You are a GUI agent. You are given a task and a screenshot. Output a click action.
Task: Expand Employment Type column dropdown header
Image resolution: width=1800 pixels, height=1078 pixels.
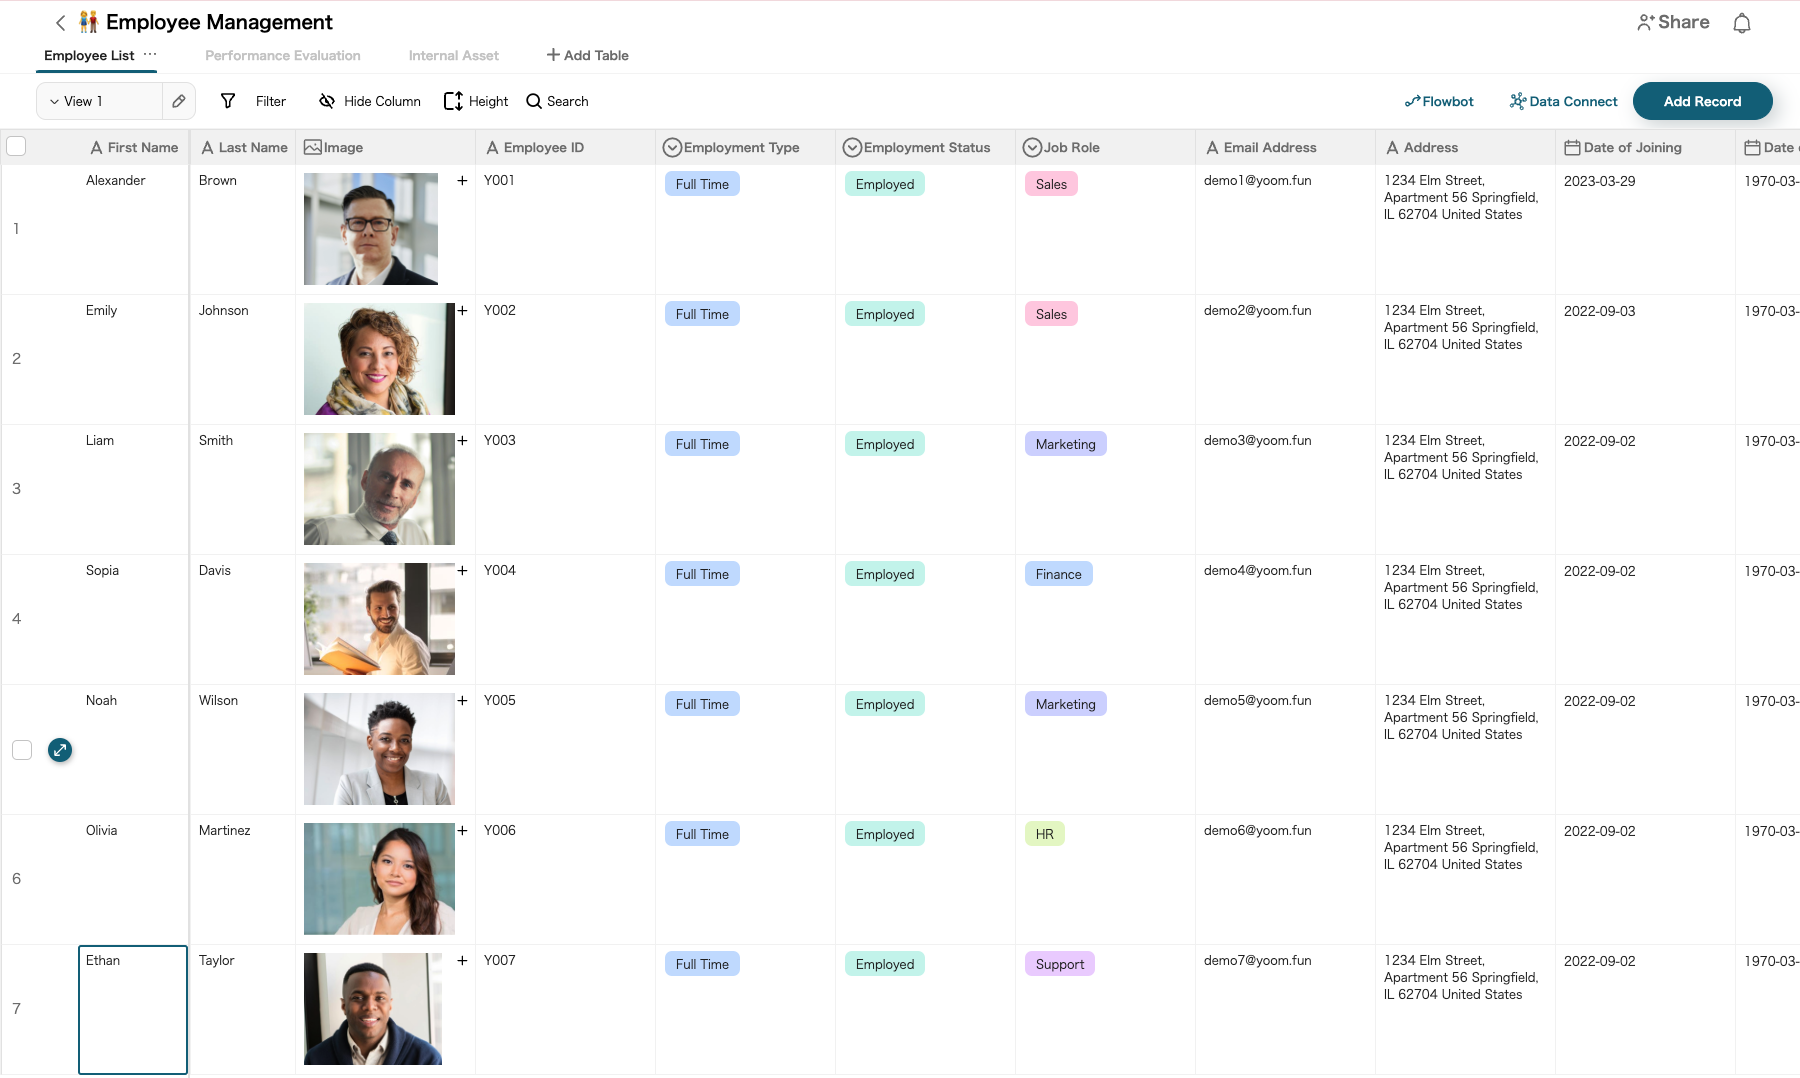click(672, 148)
